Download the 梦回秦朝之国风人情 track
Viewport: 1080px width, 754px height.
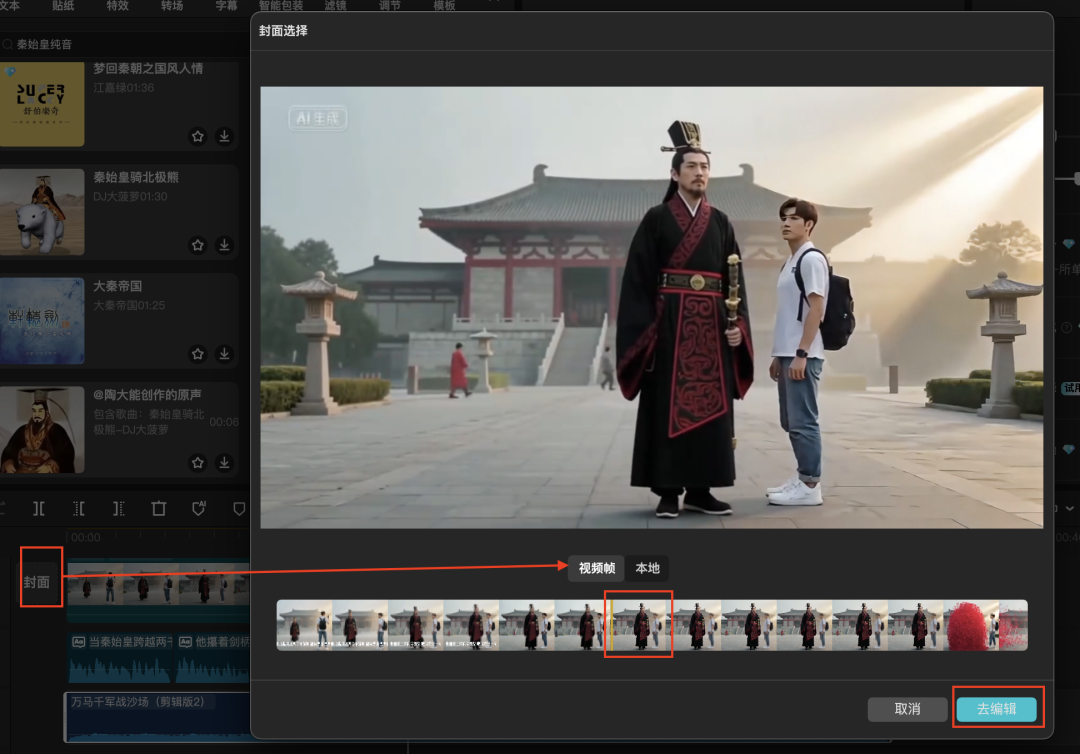[x=224, y=136]
